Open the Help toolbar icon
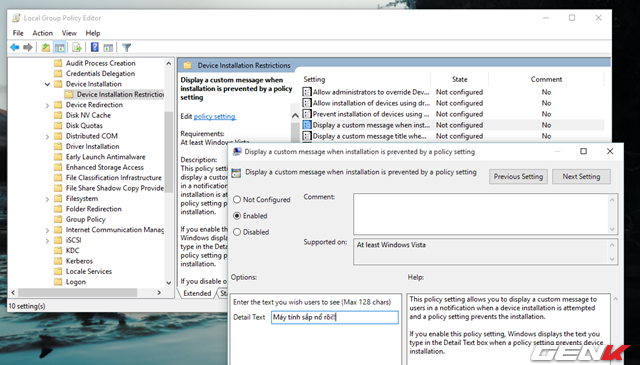This screenshot has height=365, width=640. [95, 47]
